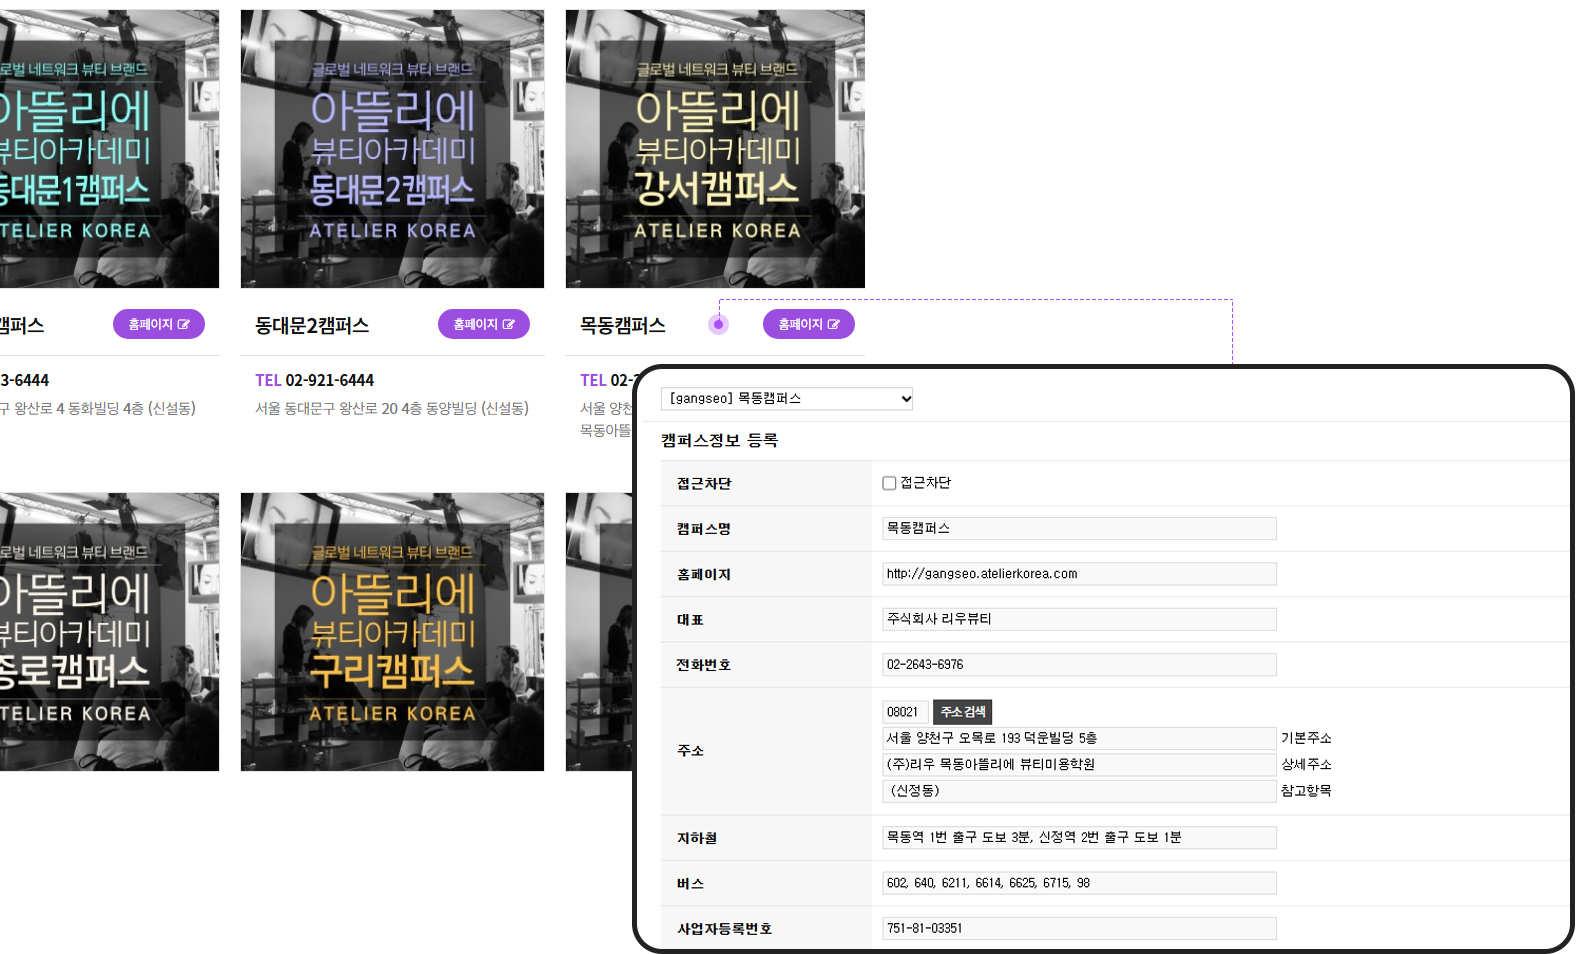Click the 목동캠퍼스 card title text
Screen dimensions: 1576x954
[x=622, y=325]
